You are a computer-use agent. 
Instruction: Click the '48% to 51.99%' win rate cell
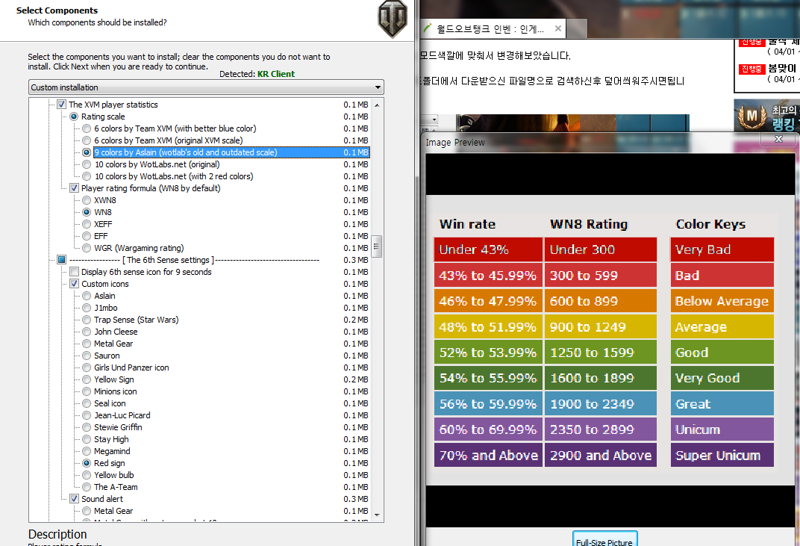pyautogui.click(x=488, y=327)
